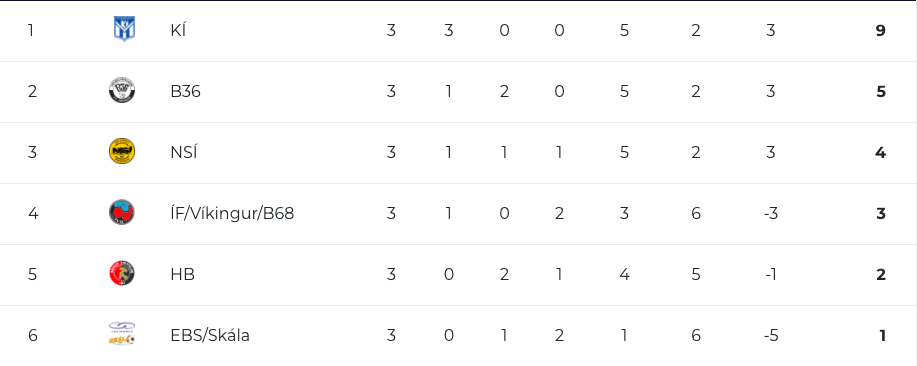Screen dimensions: 917x366
Task: Click the red HB club logo
Action: 122,274
